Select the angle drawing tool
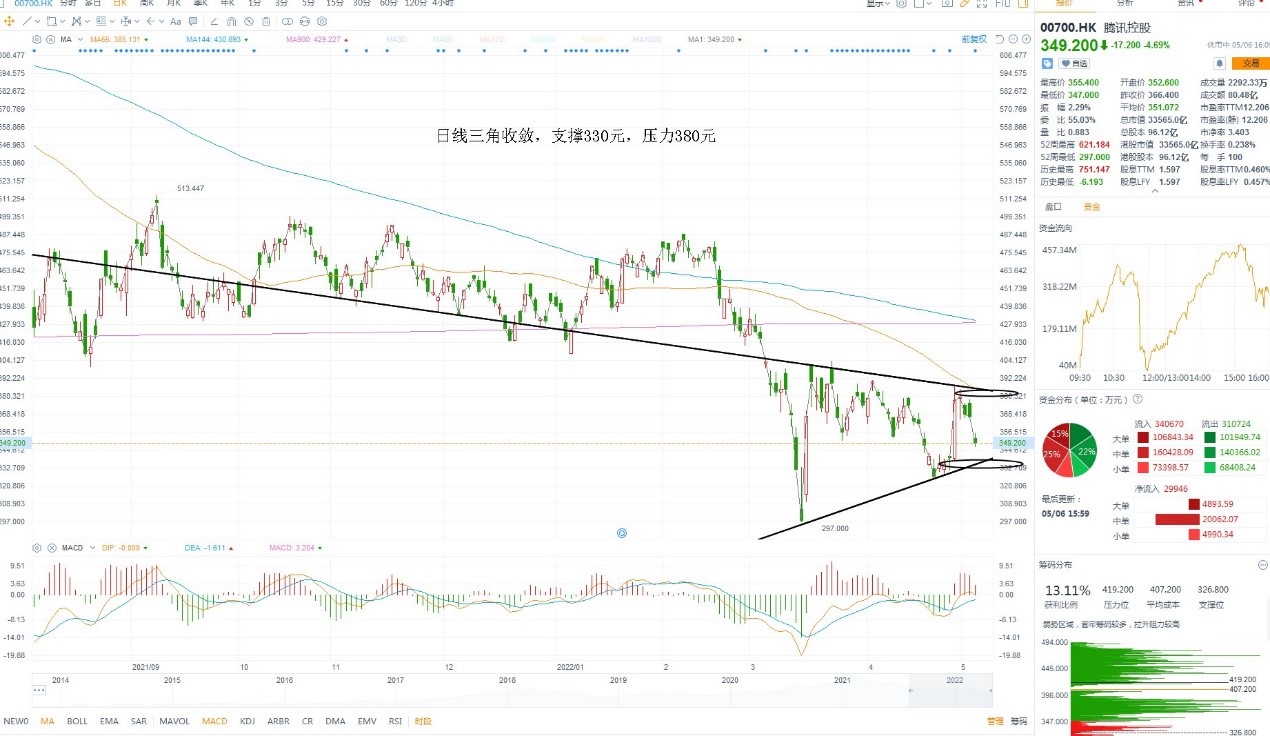 [214, 22]
